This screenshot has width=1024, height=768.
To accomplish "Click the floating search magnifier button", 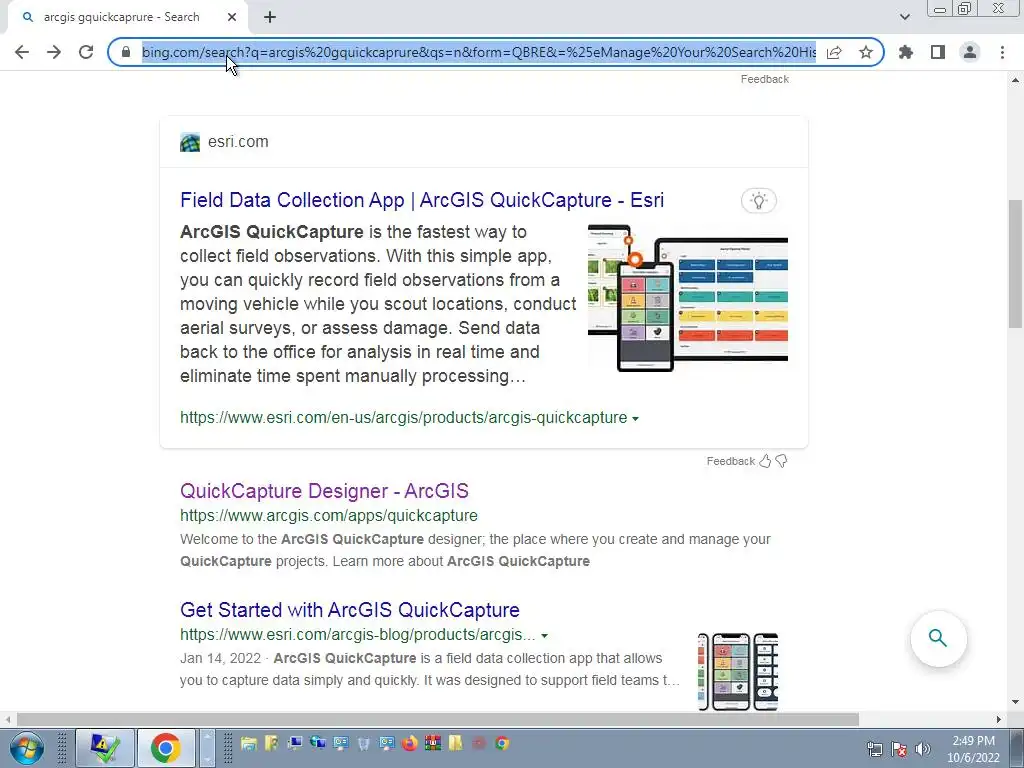I will click(938, 638).
